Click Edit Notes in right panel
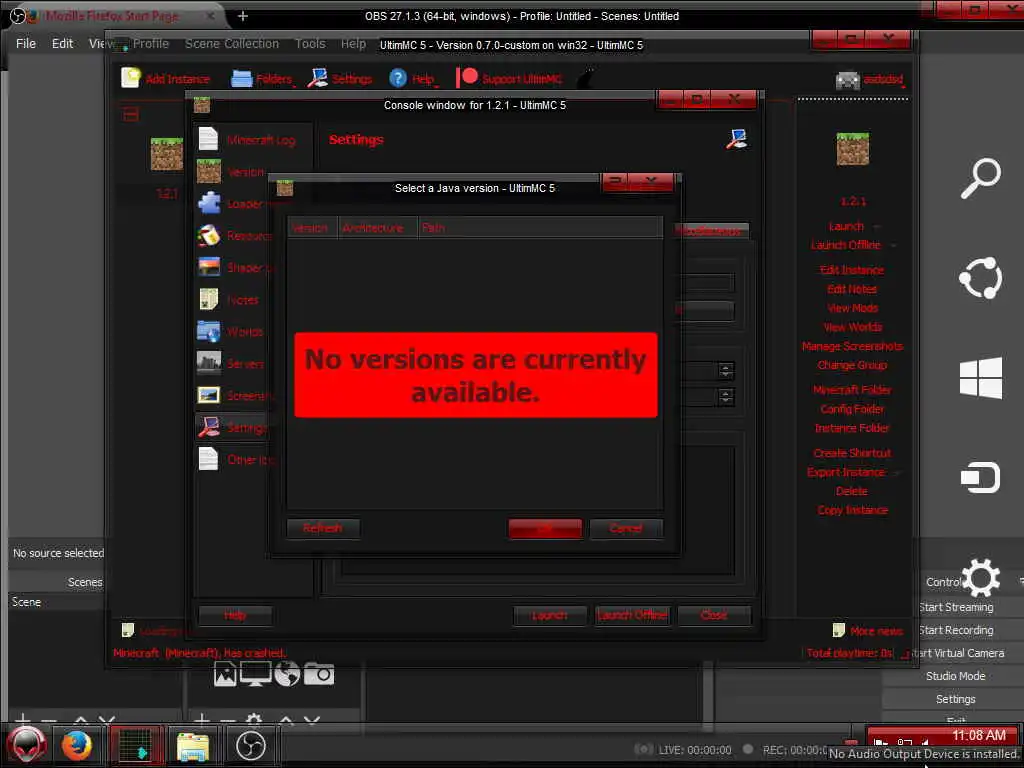1024x768 pixels. tap(852, 289)
